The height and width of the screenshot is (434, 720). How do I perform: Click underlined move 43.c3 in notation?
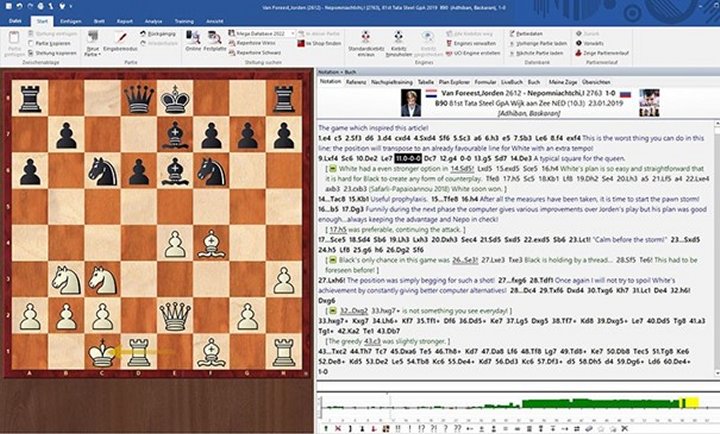(x=371, y=341)
